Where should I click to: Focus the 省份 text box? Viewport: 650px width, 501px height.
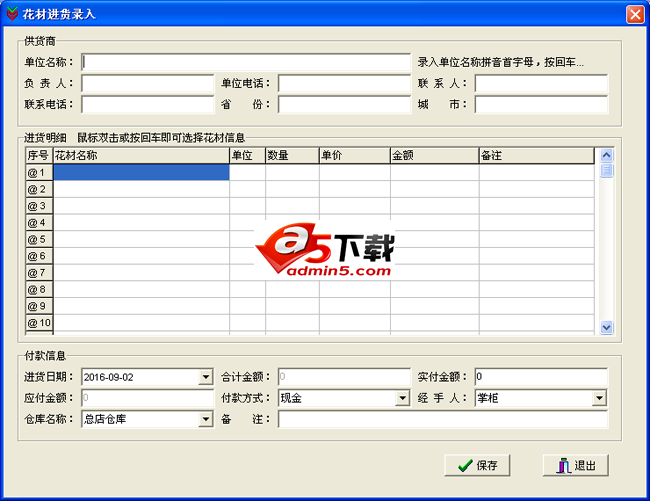click(344, 104)
